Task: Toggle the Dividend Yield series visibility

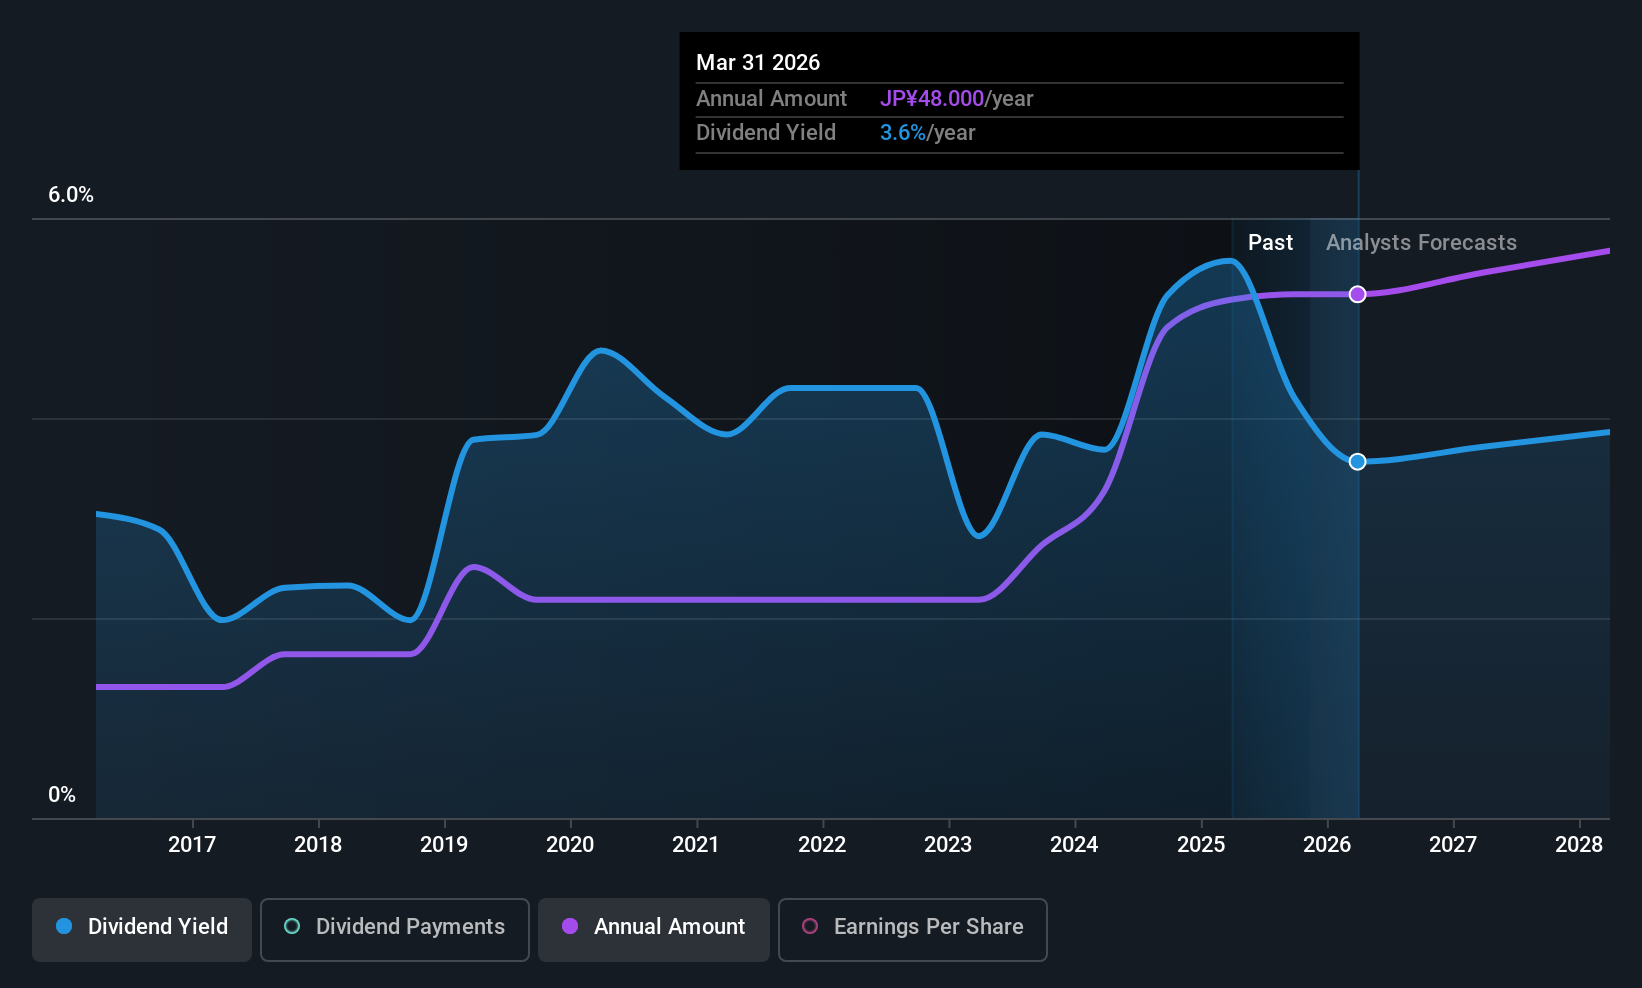Action: coord(141,929)
